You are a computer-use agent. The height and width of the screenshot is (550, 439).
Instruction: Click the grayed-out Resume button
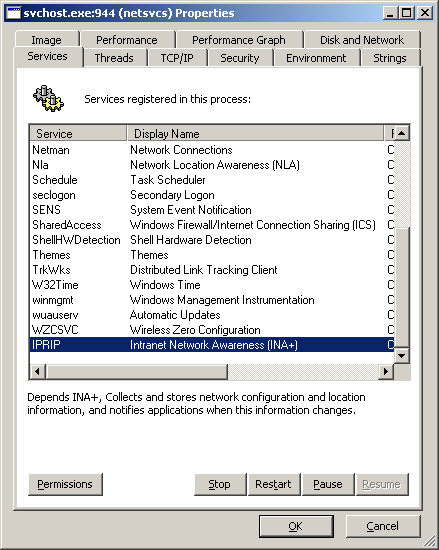coord(382,484)
